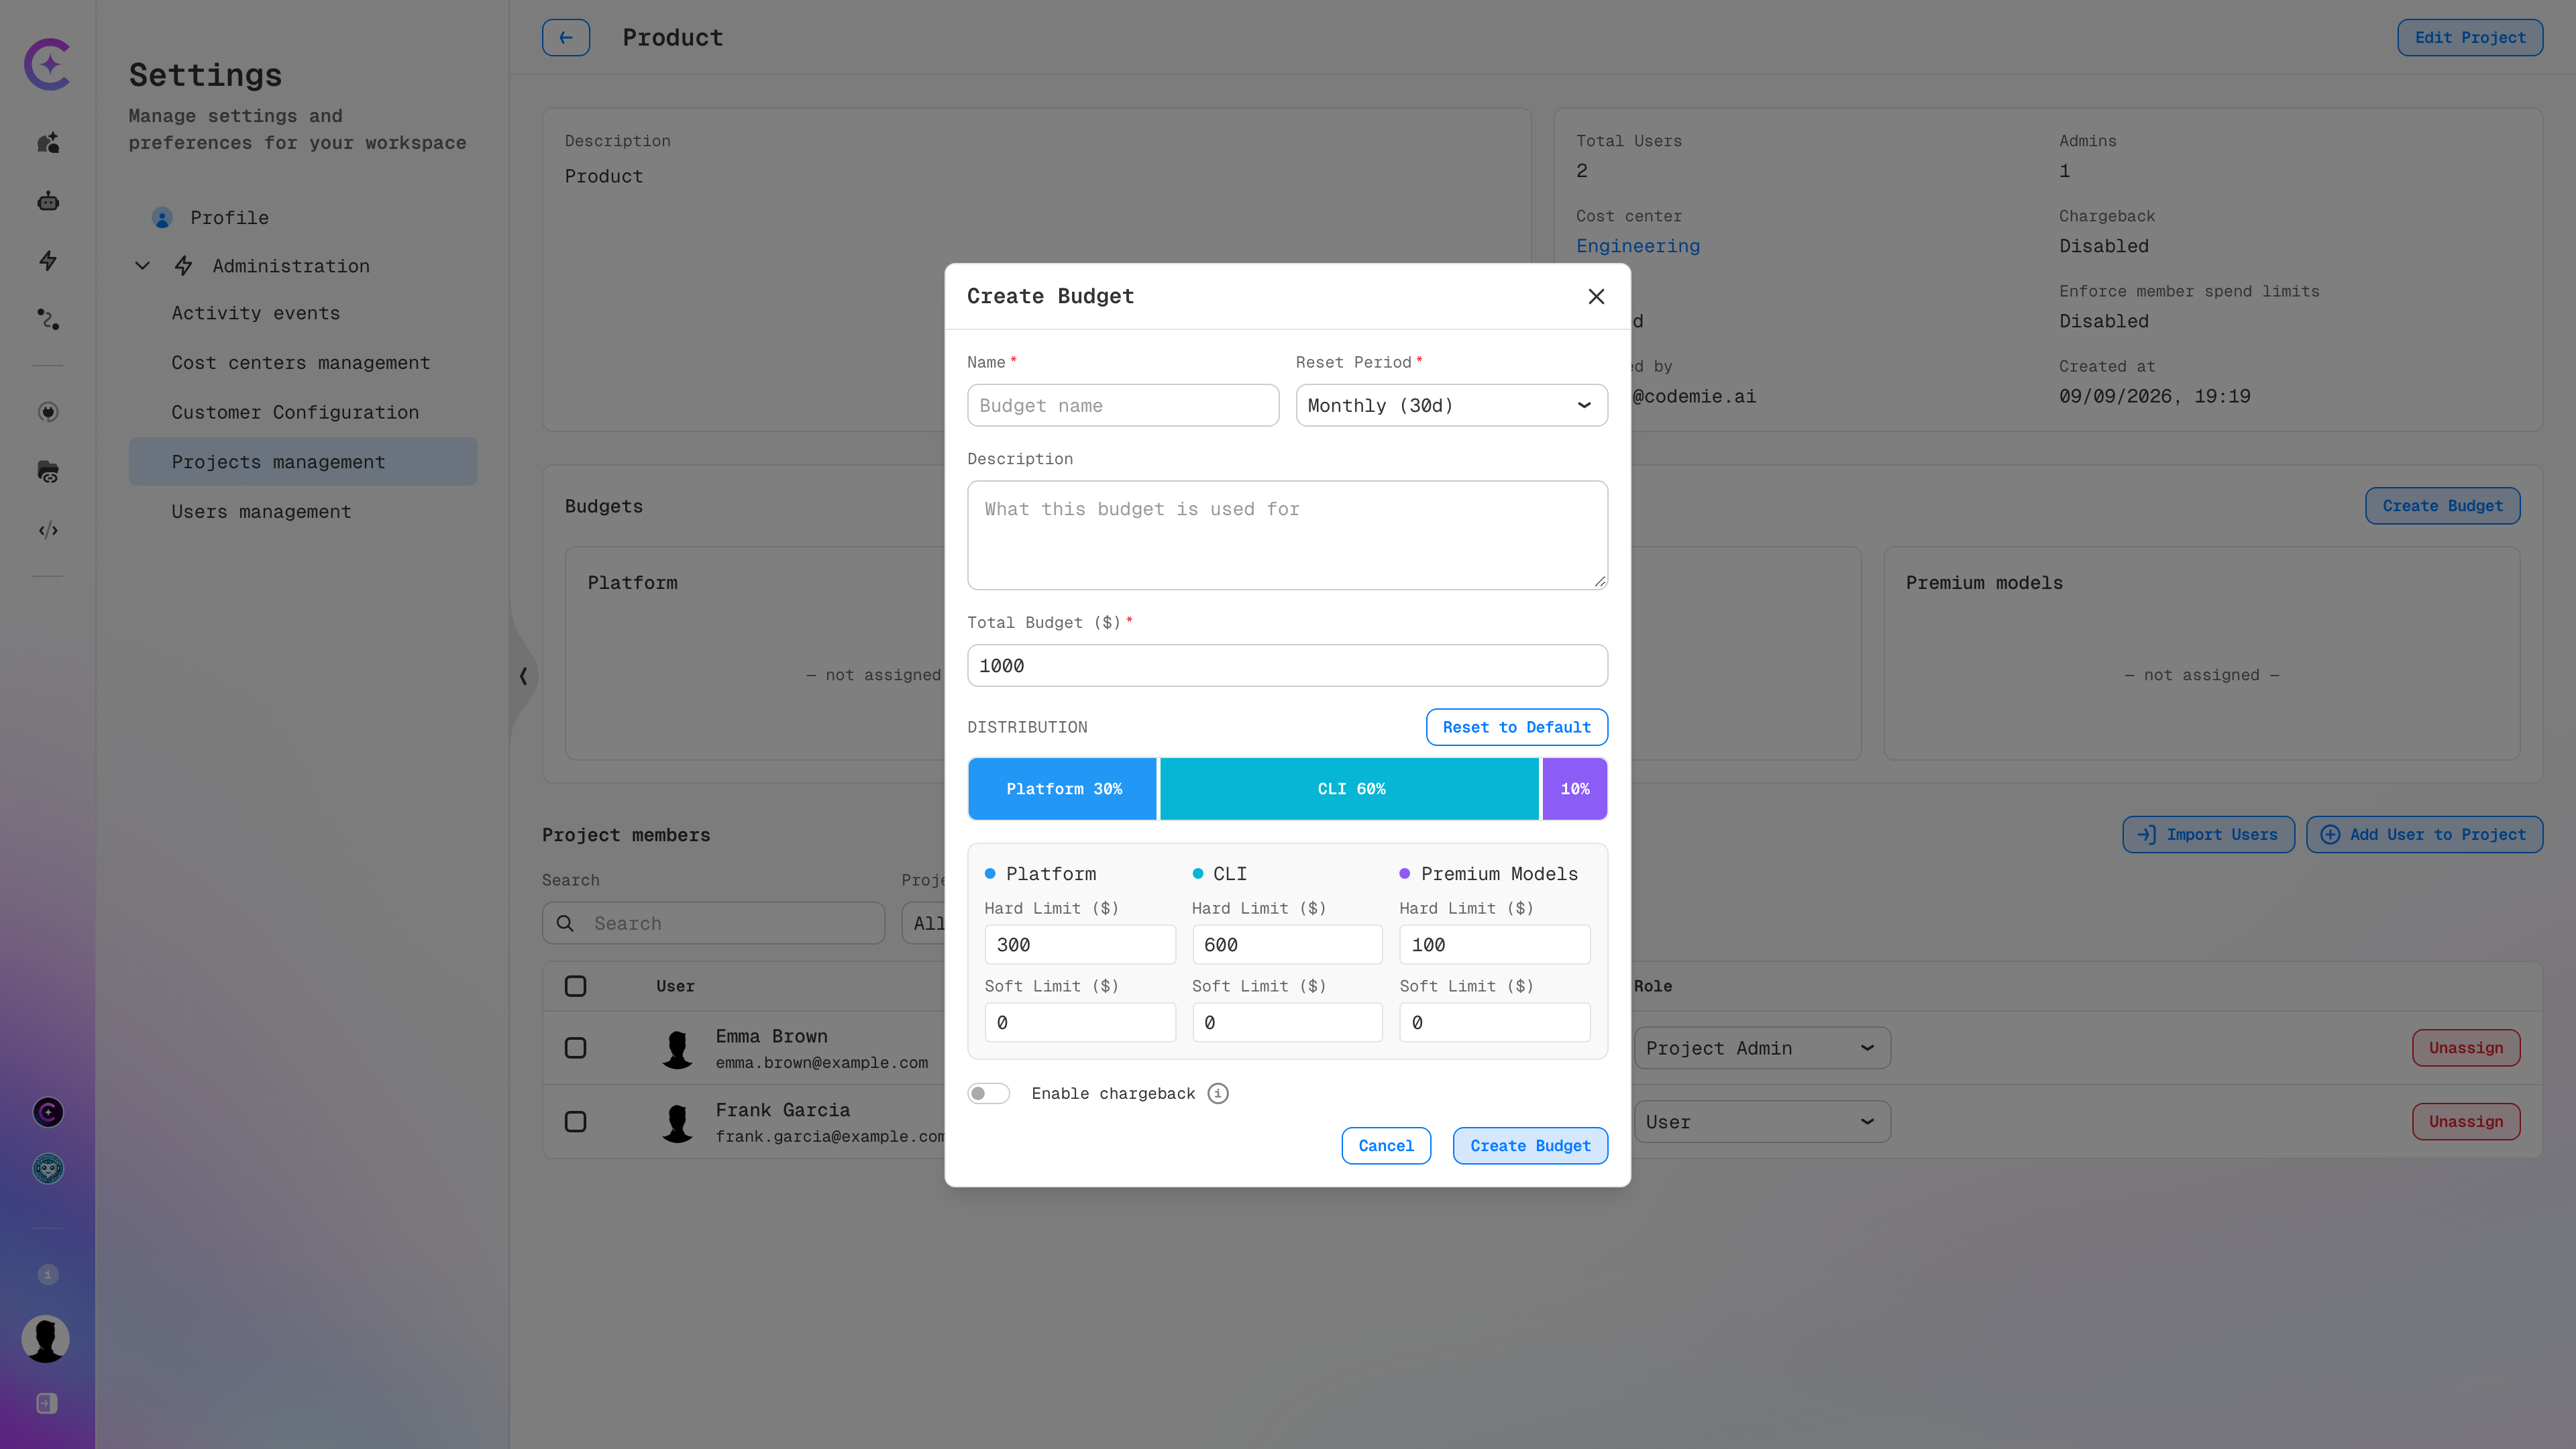Click Frank Garcia's avatar picture

(x=678, y=1122)
